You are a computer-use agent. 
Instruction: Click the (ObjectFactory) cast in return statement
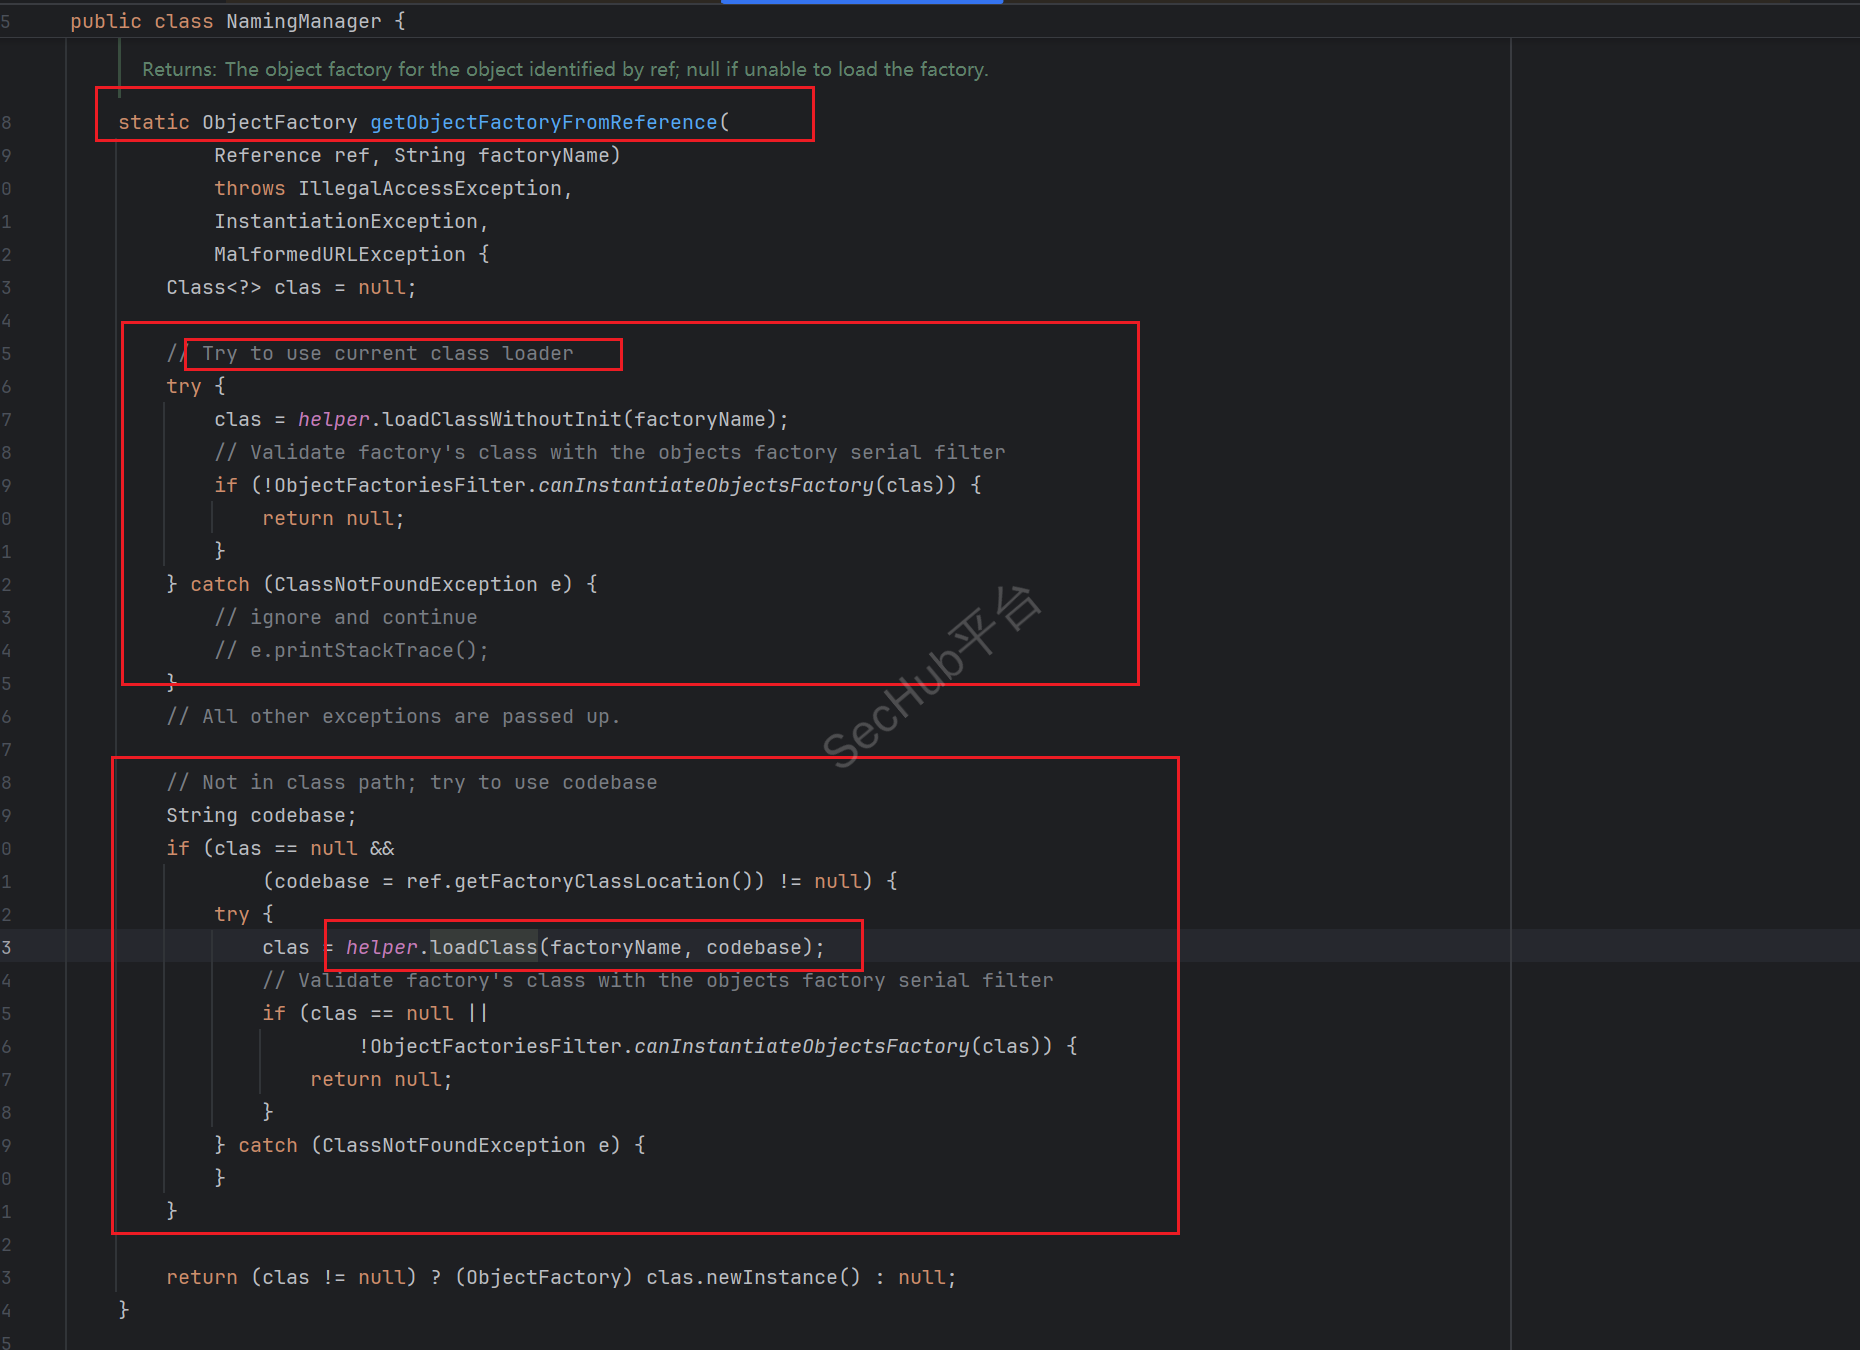click(x=544, y=1277)
